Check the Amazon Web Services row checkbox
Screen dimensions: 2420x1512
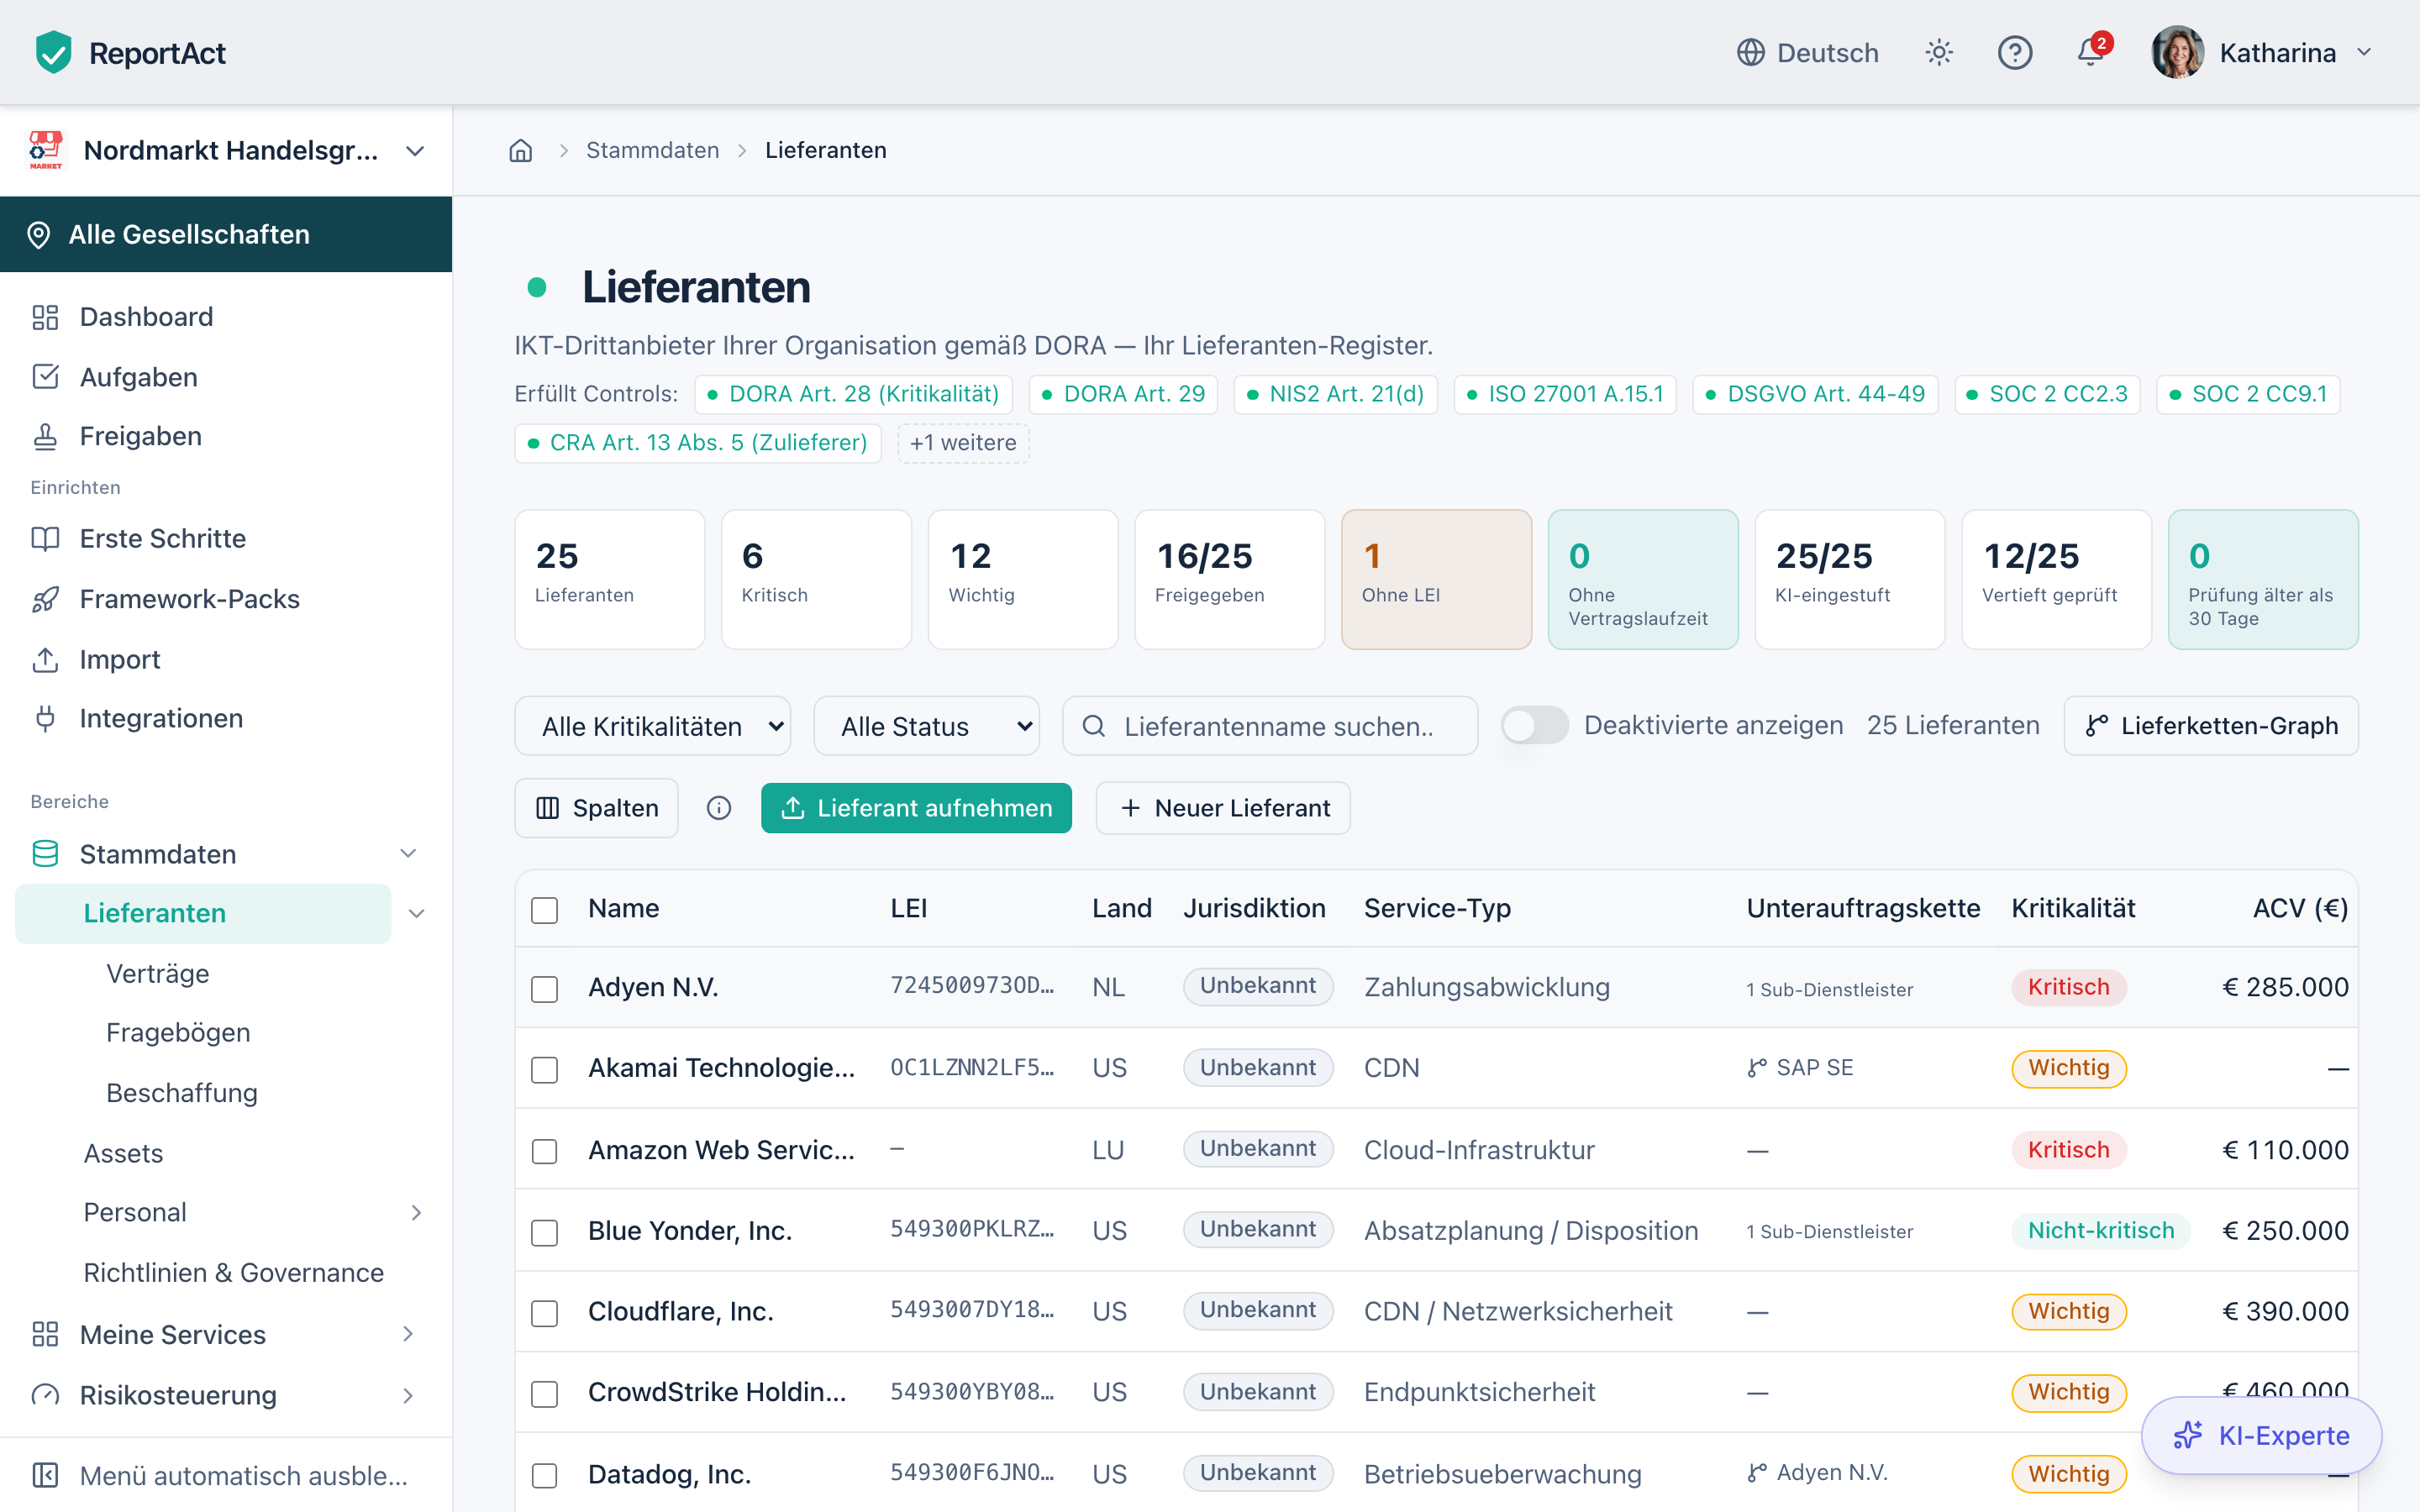[544, 1151]
